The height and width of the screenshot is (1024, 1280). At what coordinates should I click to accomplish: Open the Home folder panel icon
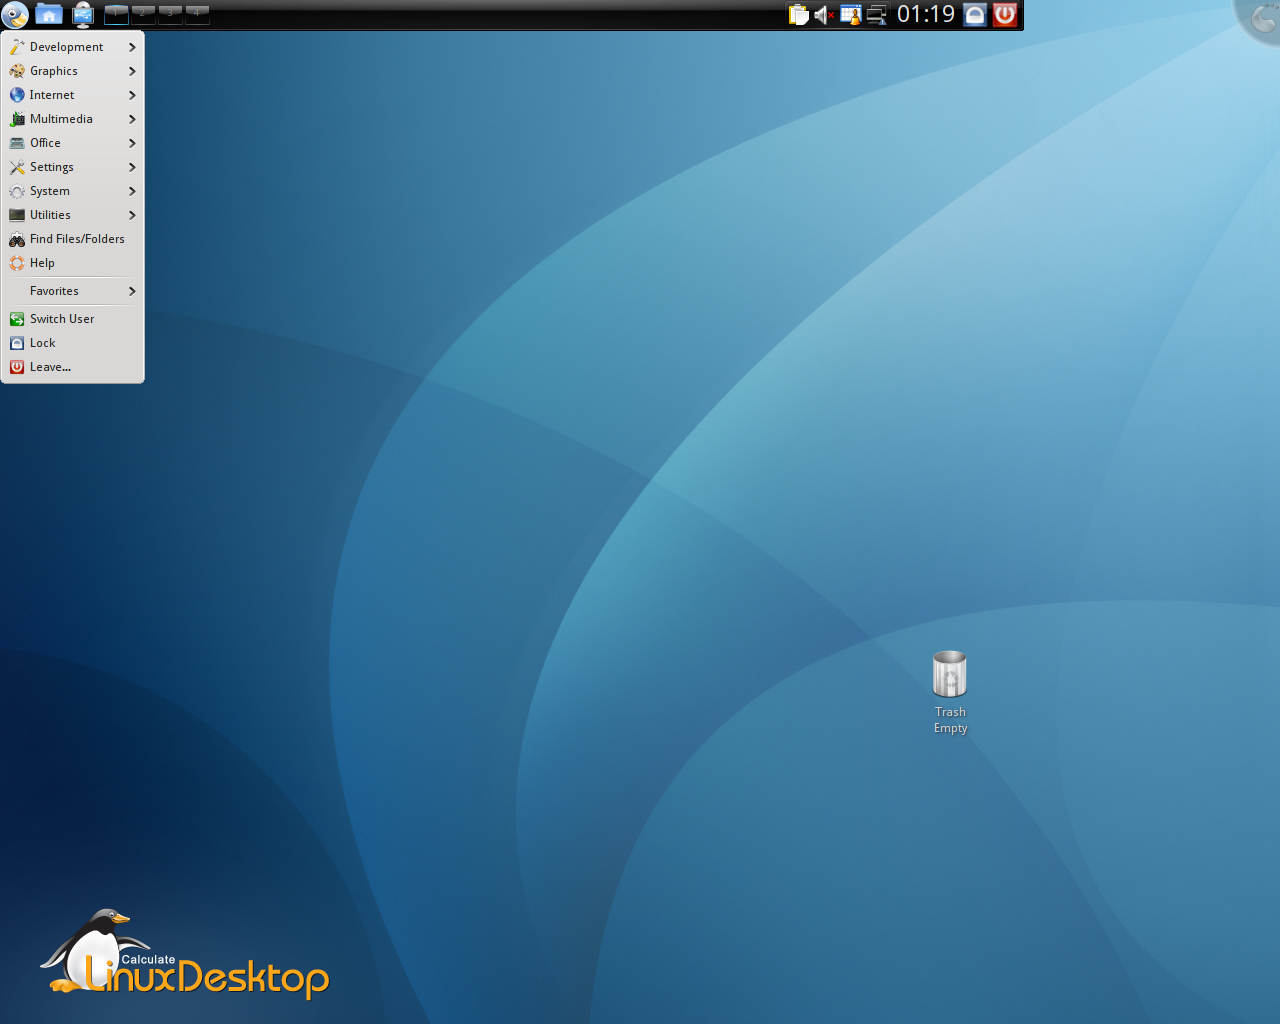(x=49, y=14)
